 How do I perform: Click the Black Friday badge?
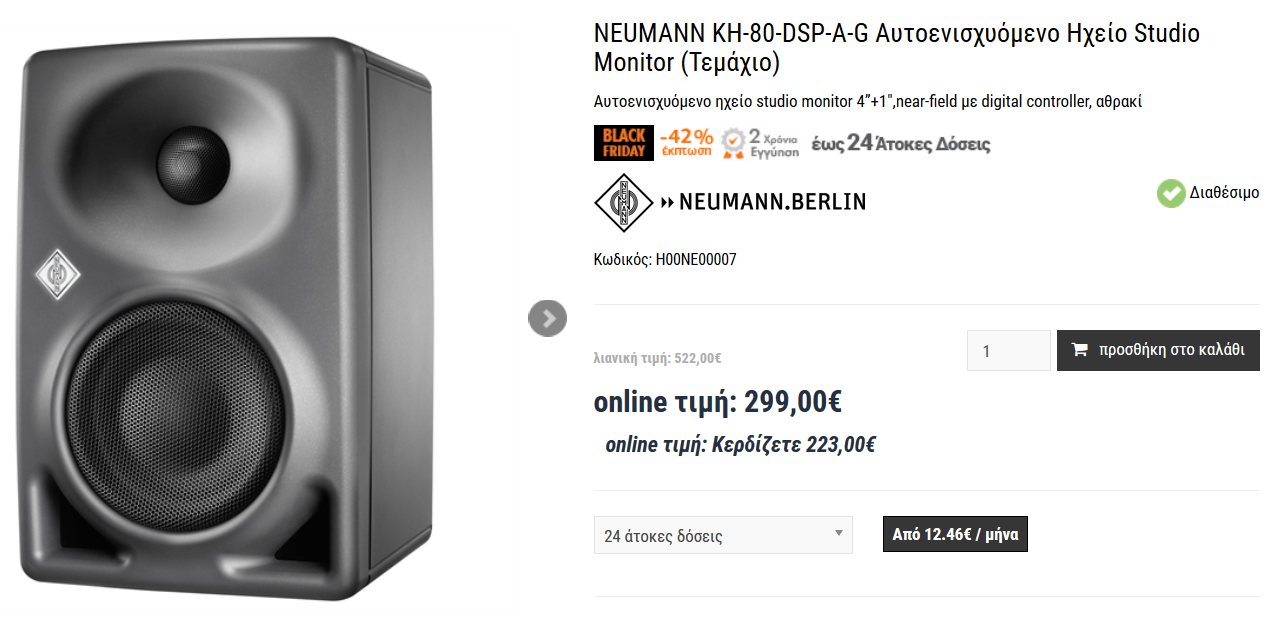coord(623,143)
